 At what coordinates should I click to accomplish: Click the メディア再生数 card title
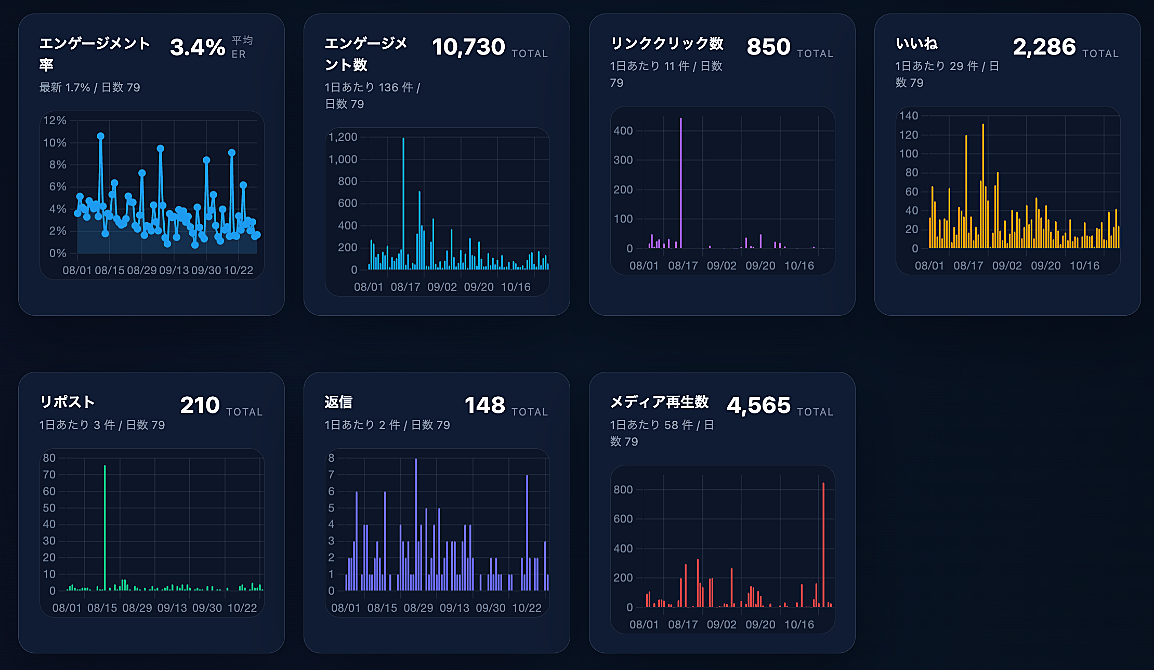659,402
